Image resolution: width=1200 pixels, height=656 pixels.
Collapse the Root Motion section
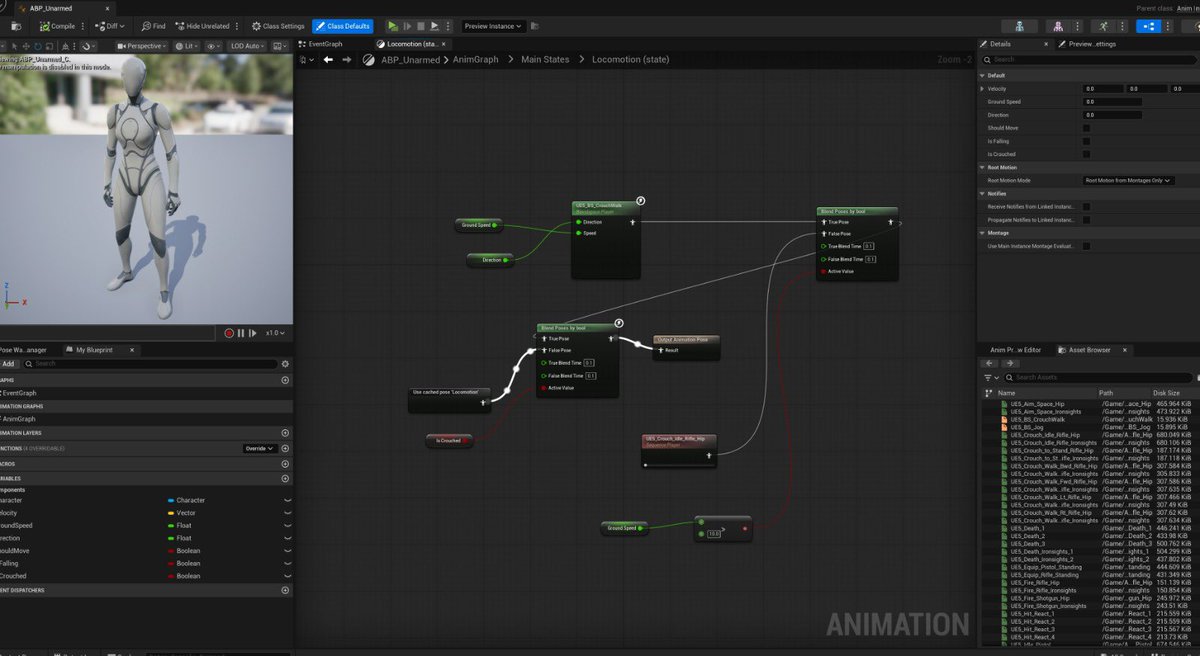pos(983,167)
